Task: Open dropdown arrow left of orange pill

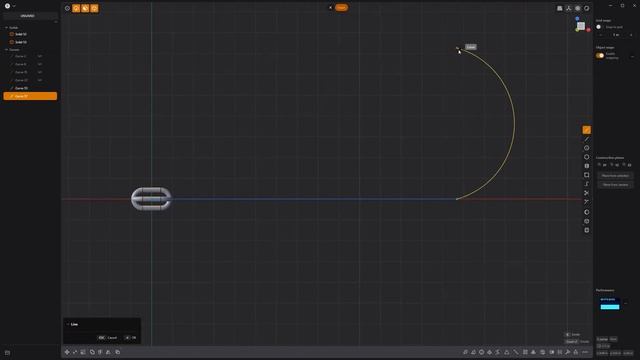Action: pos(331,7)
